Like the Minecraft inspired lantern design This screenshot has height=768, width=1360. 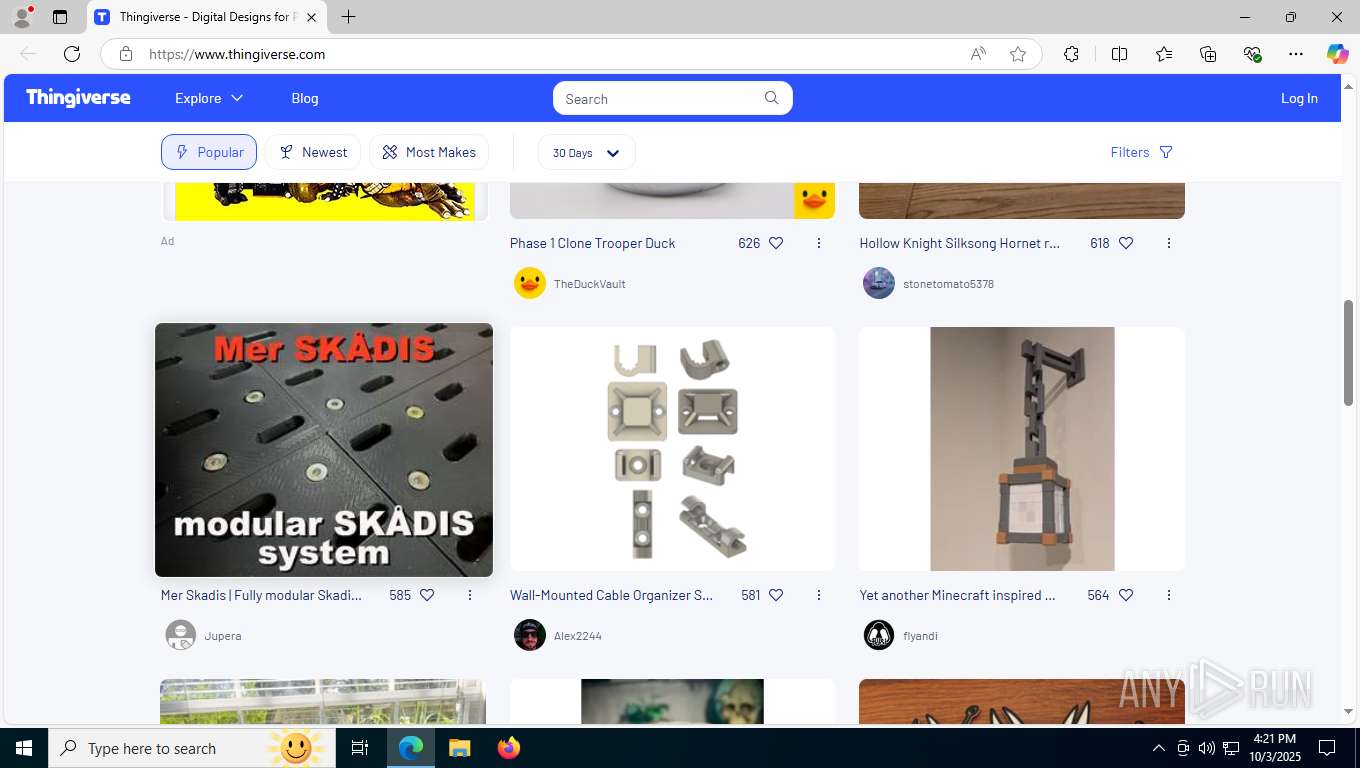click(x=1126, y=595)
